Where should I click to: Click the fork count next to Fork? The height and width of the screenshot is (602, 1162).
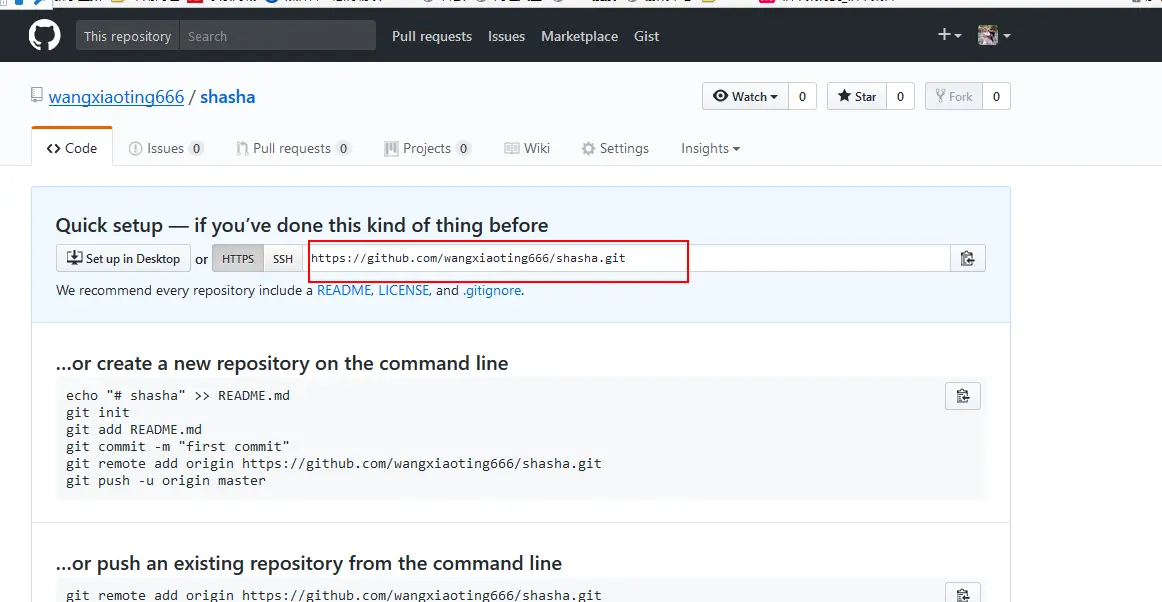tap(996, 96)
